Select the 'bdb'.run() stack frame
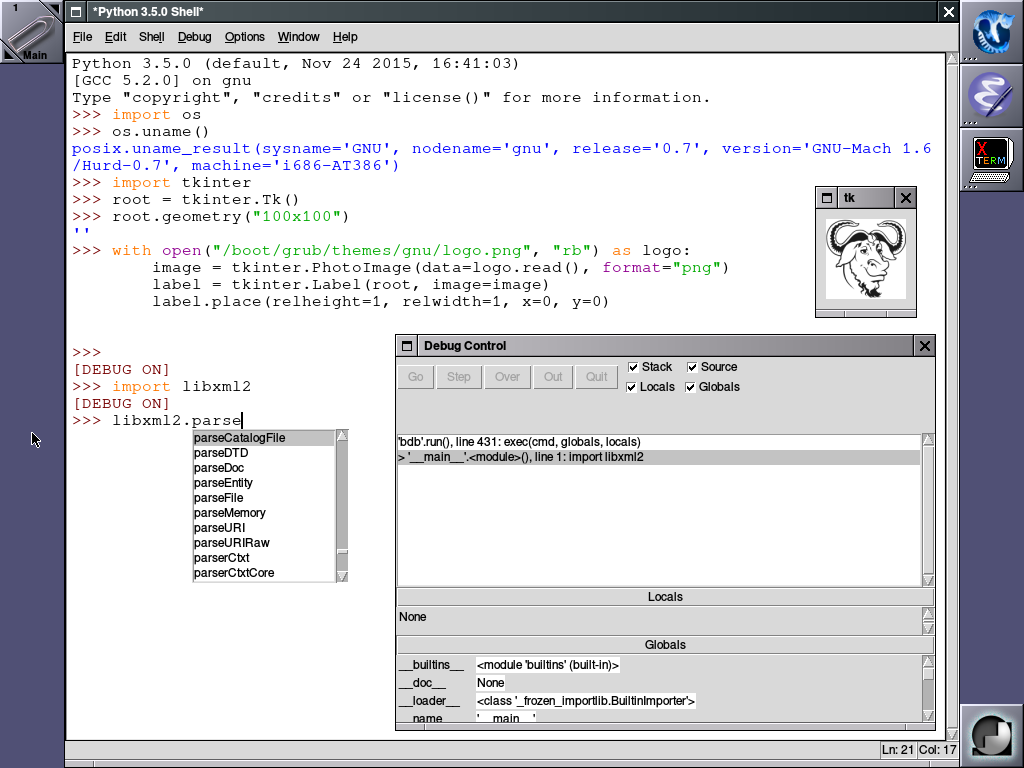1024x768 pixels. pyautogui.click(x=659, y=442)
